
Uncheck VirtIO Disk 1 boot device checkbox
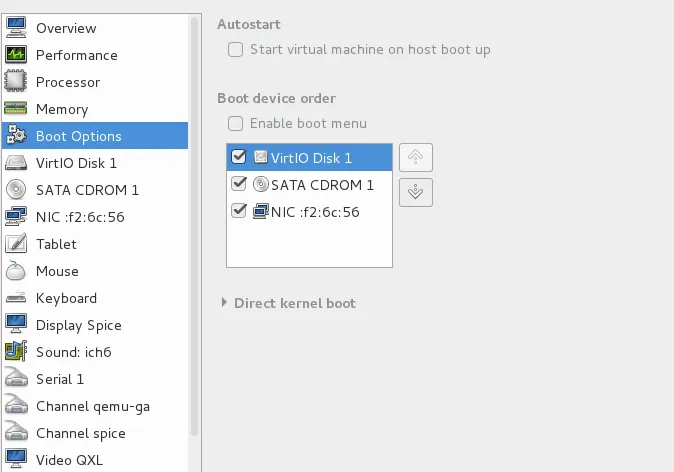(x=238, y=157)
